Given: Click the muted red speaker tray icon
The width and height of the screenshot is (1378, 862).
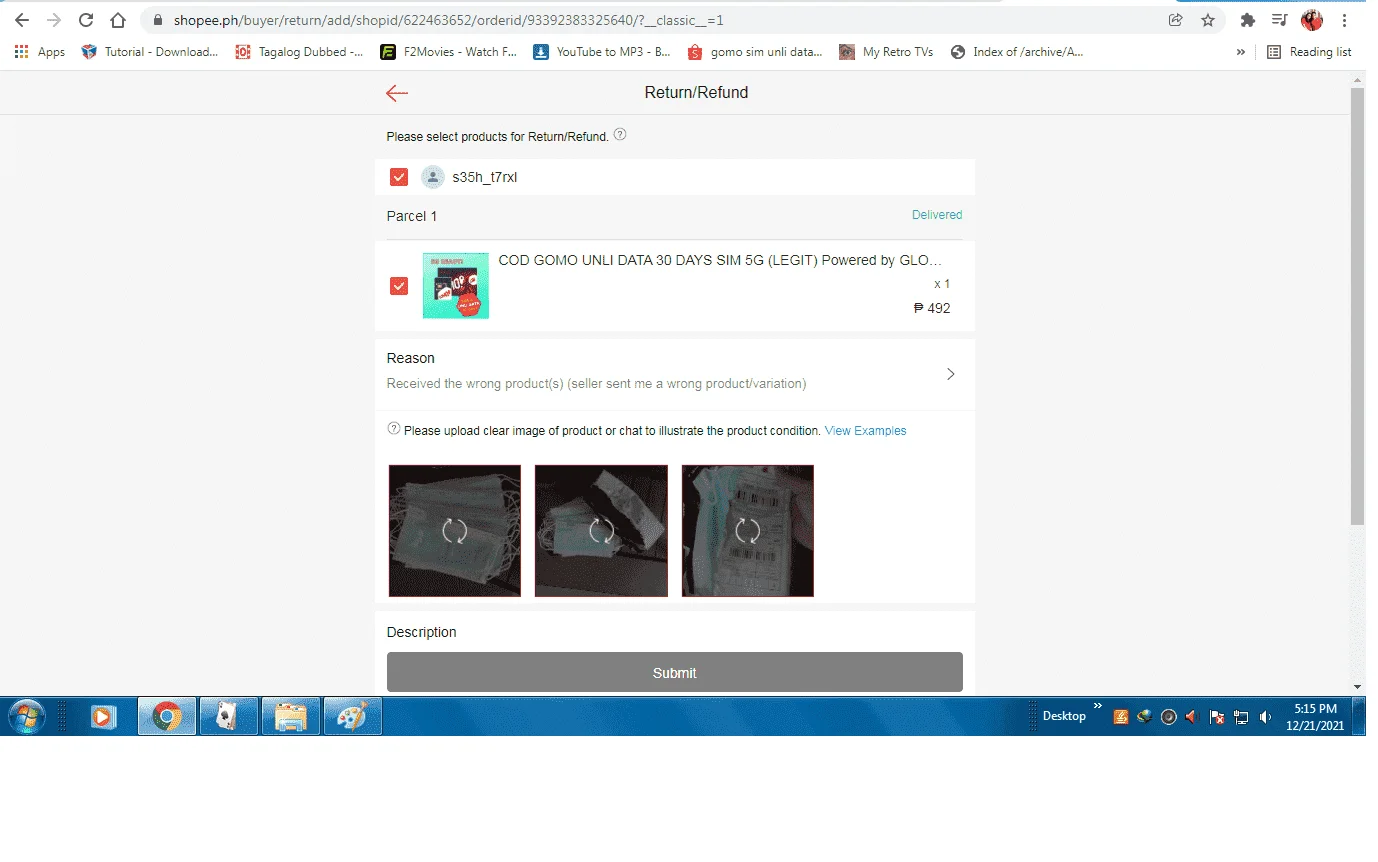Looking at the screenshot, I should click(x=1192, y=717).
